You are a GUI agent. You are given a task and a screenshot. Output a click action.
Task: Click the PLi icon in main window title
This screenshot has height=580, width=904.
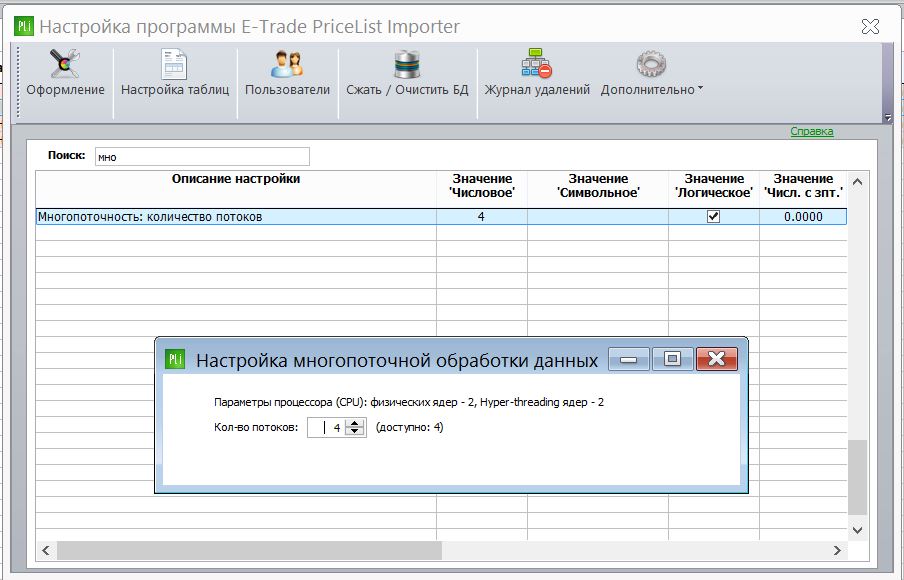coord(24,27)
